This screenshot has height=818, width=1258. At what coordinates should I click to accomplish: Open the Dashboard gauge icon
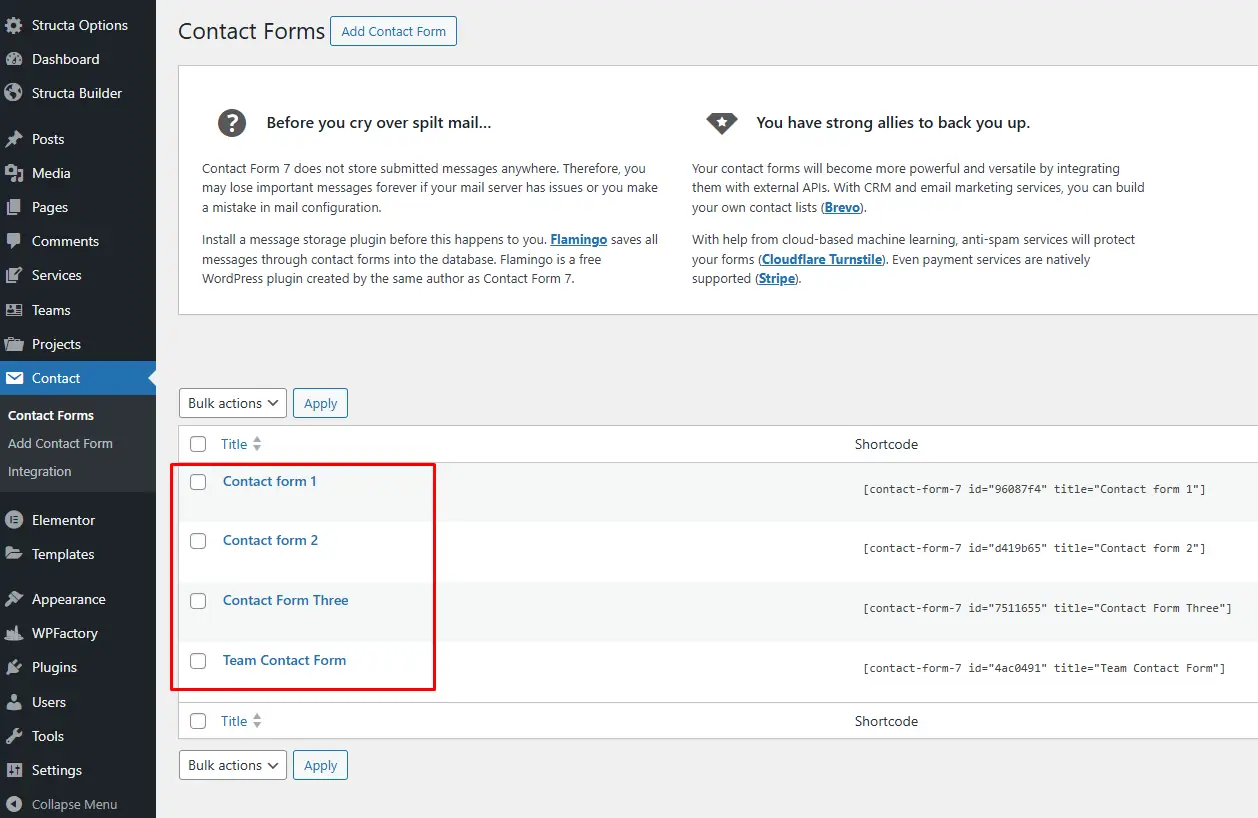click(x=14, y=59)
